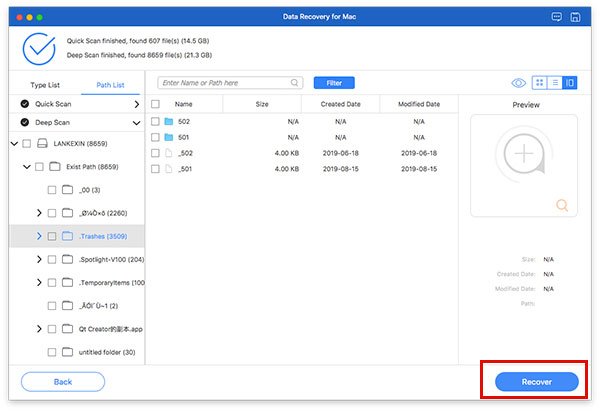Click the 4.00 KB size of _502
Image resolution: width=600 pixels, height=411 pixels.
287,153
